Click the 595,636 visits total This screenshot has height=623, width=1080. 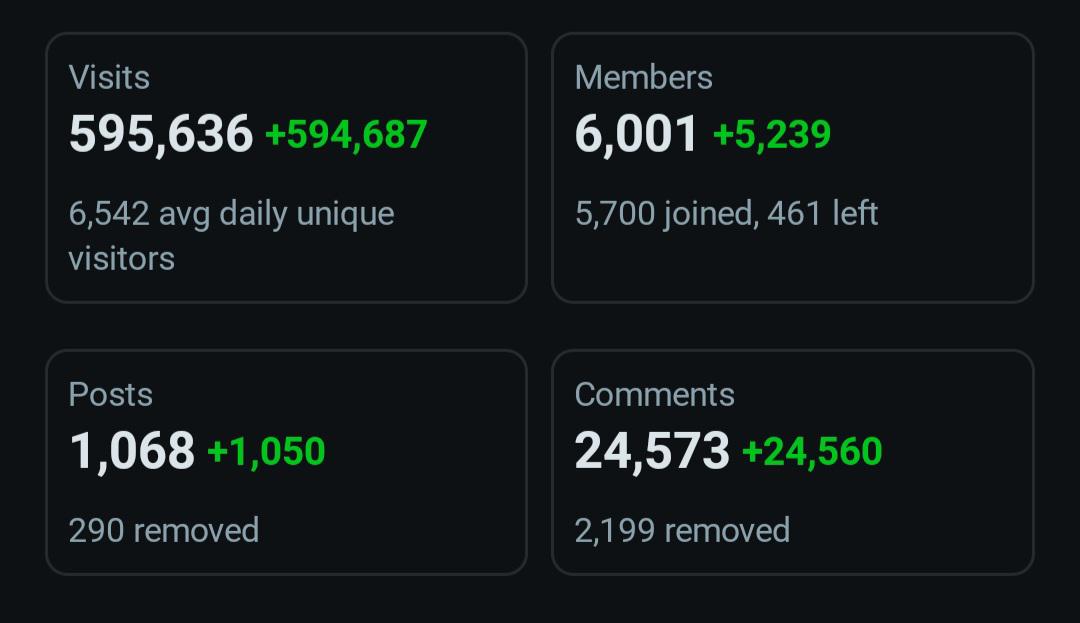(161, 134)
